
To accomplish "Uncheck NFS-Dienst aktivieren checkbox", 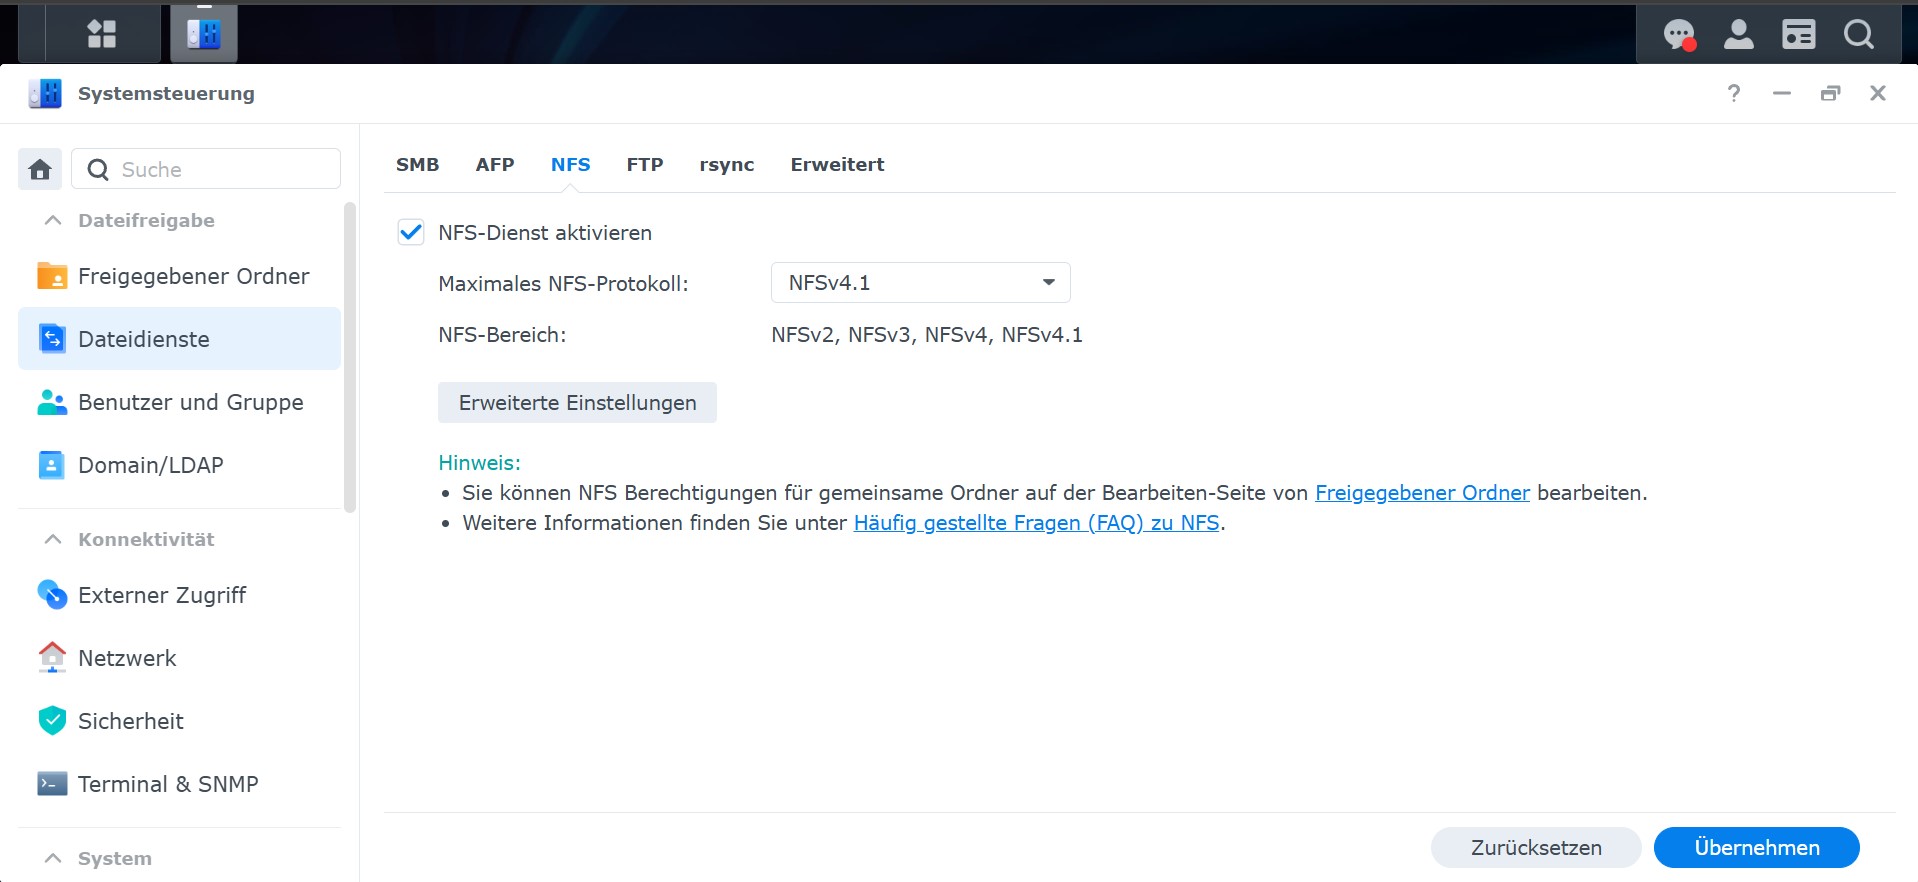I will point(411,232).
